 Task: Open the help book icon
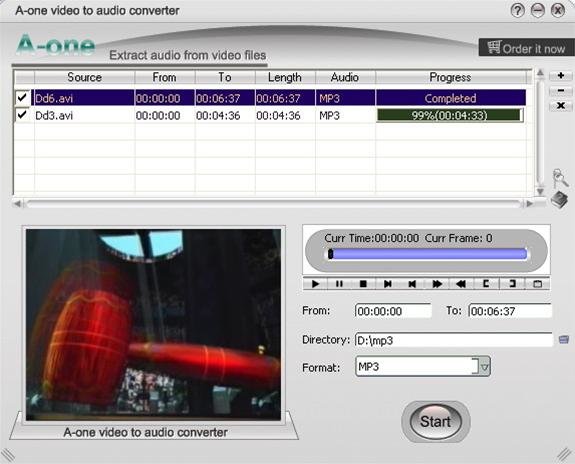tap(560, 200)
